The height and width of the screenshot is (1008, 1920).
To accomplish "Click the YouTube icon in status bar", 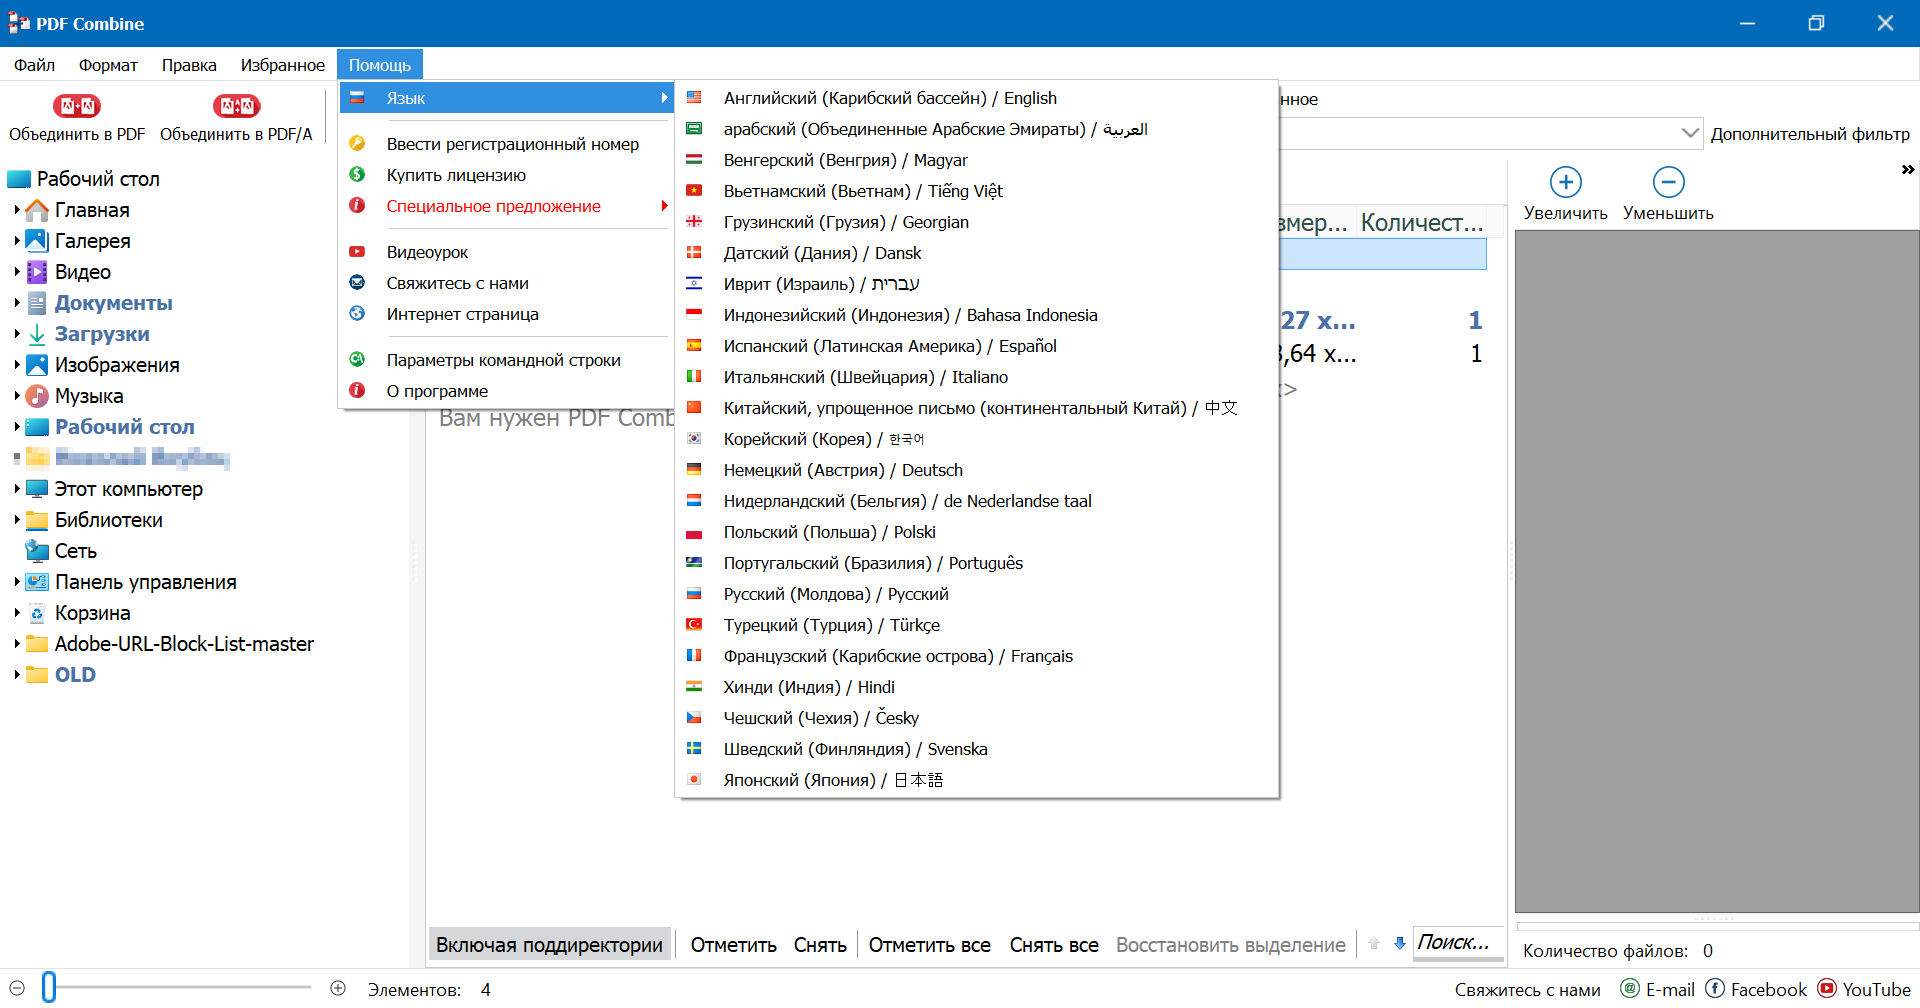I will [1827, 988].
